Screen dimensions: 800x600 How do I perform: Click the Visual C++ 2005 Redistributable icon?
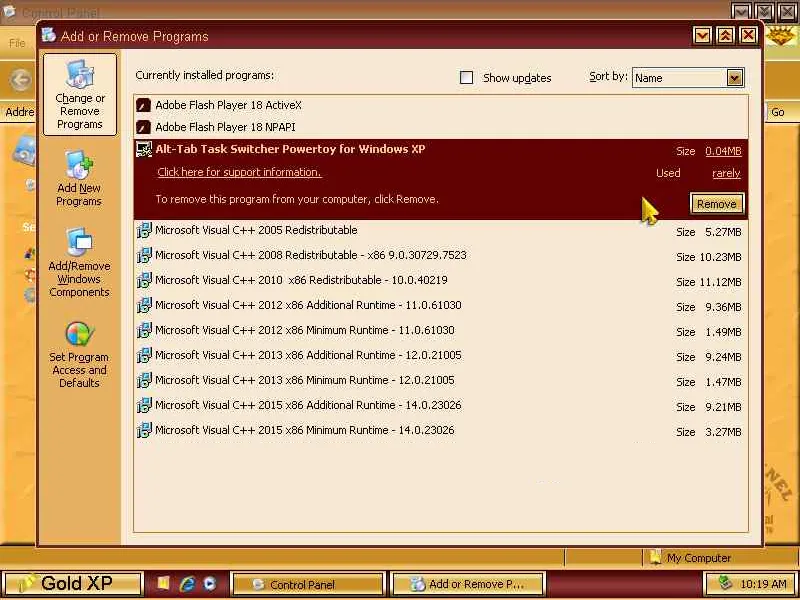pos(144,231)
